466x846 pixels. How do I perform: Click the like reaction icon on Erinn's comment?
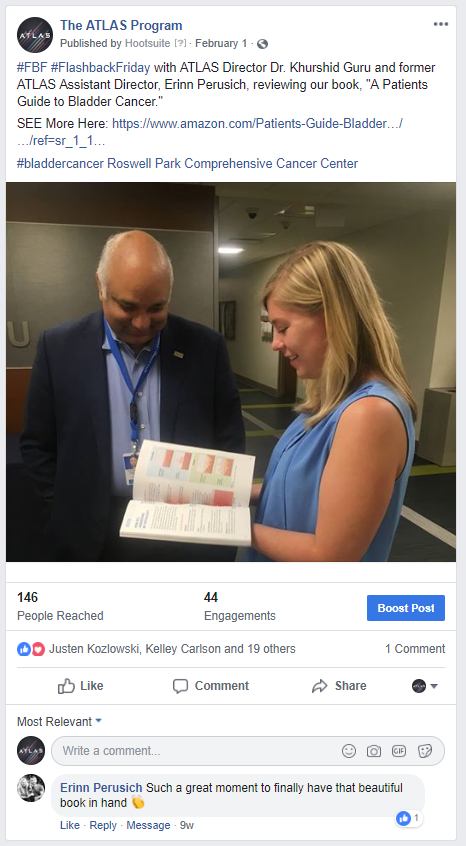click(403, 818)
